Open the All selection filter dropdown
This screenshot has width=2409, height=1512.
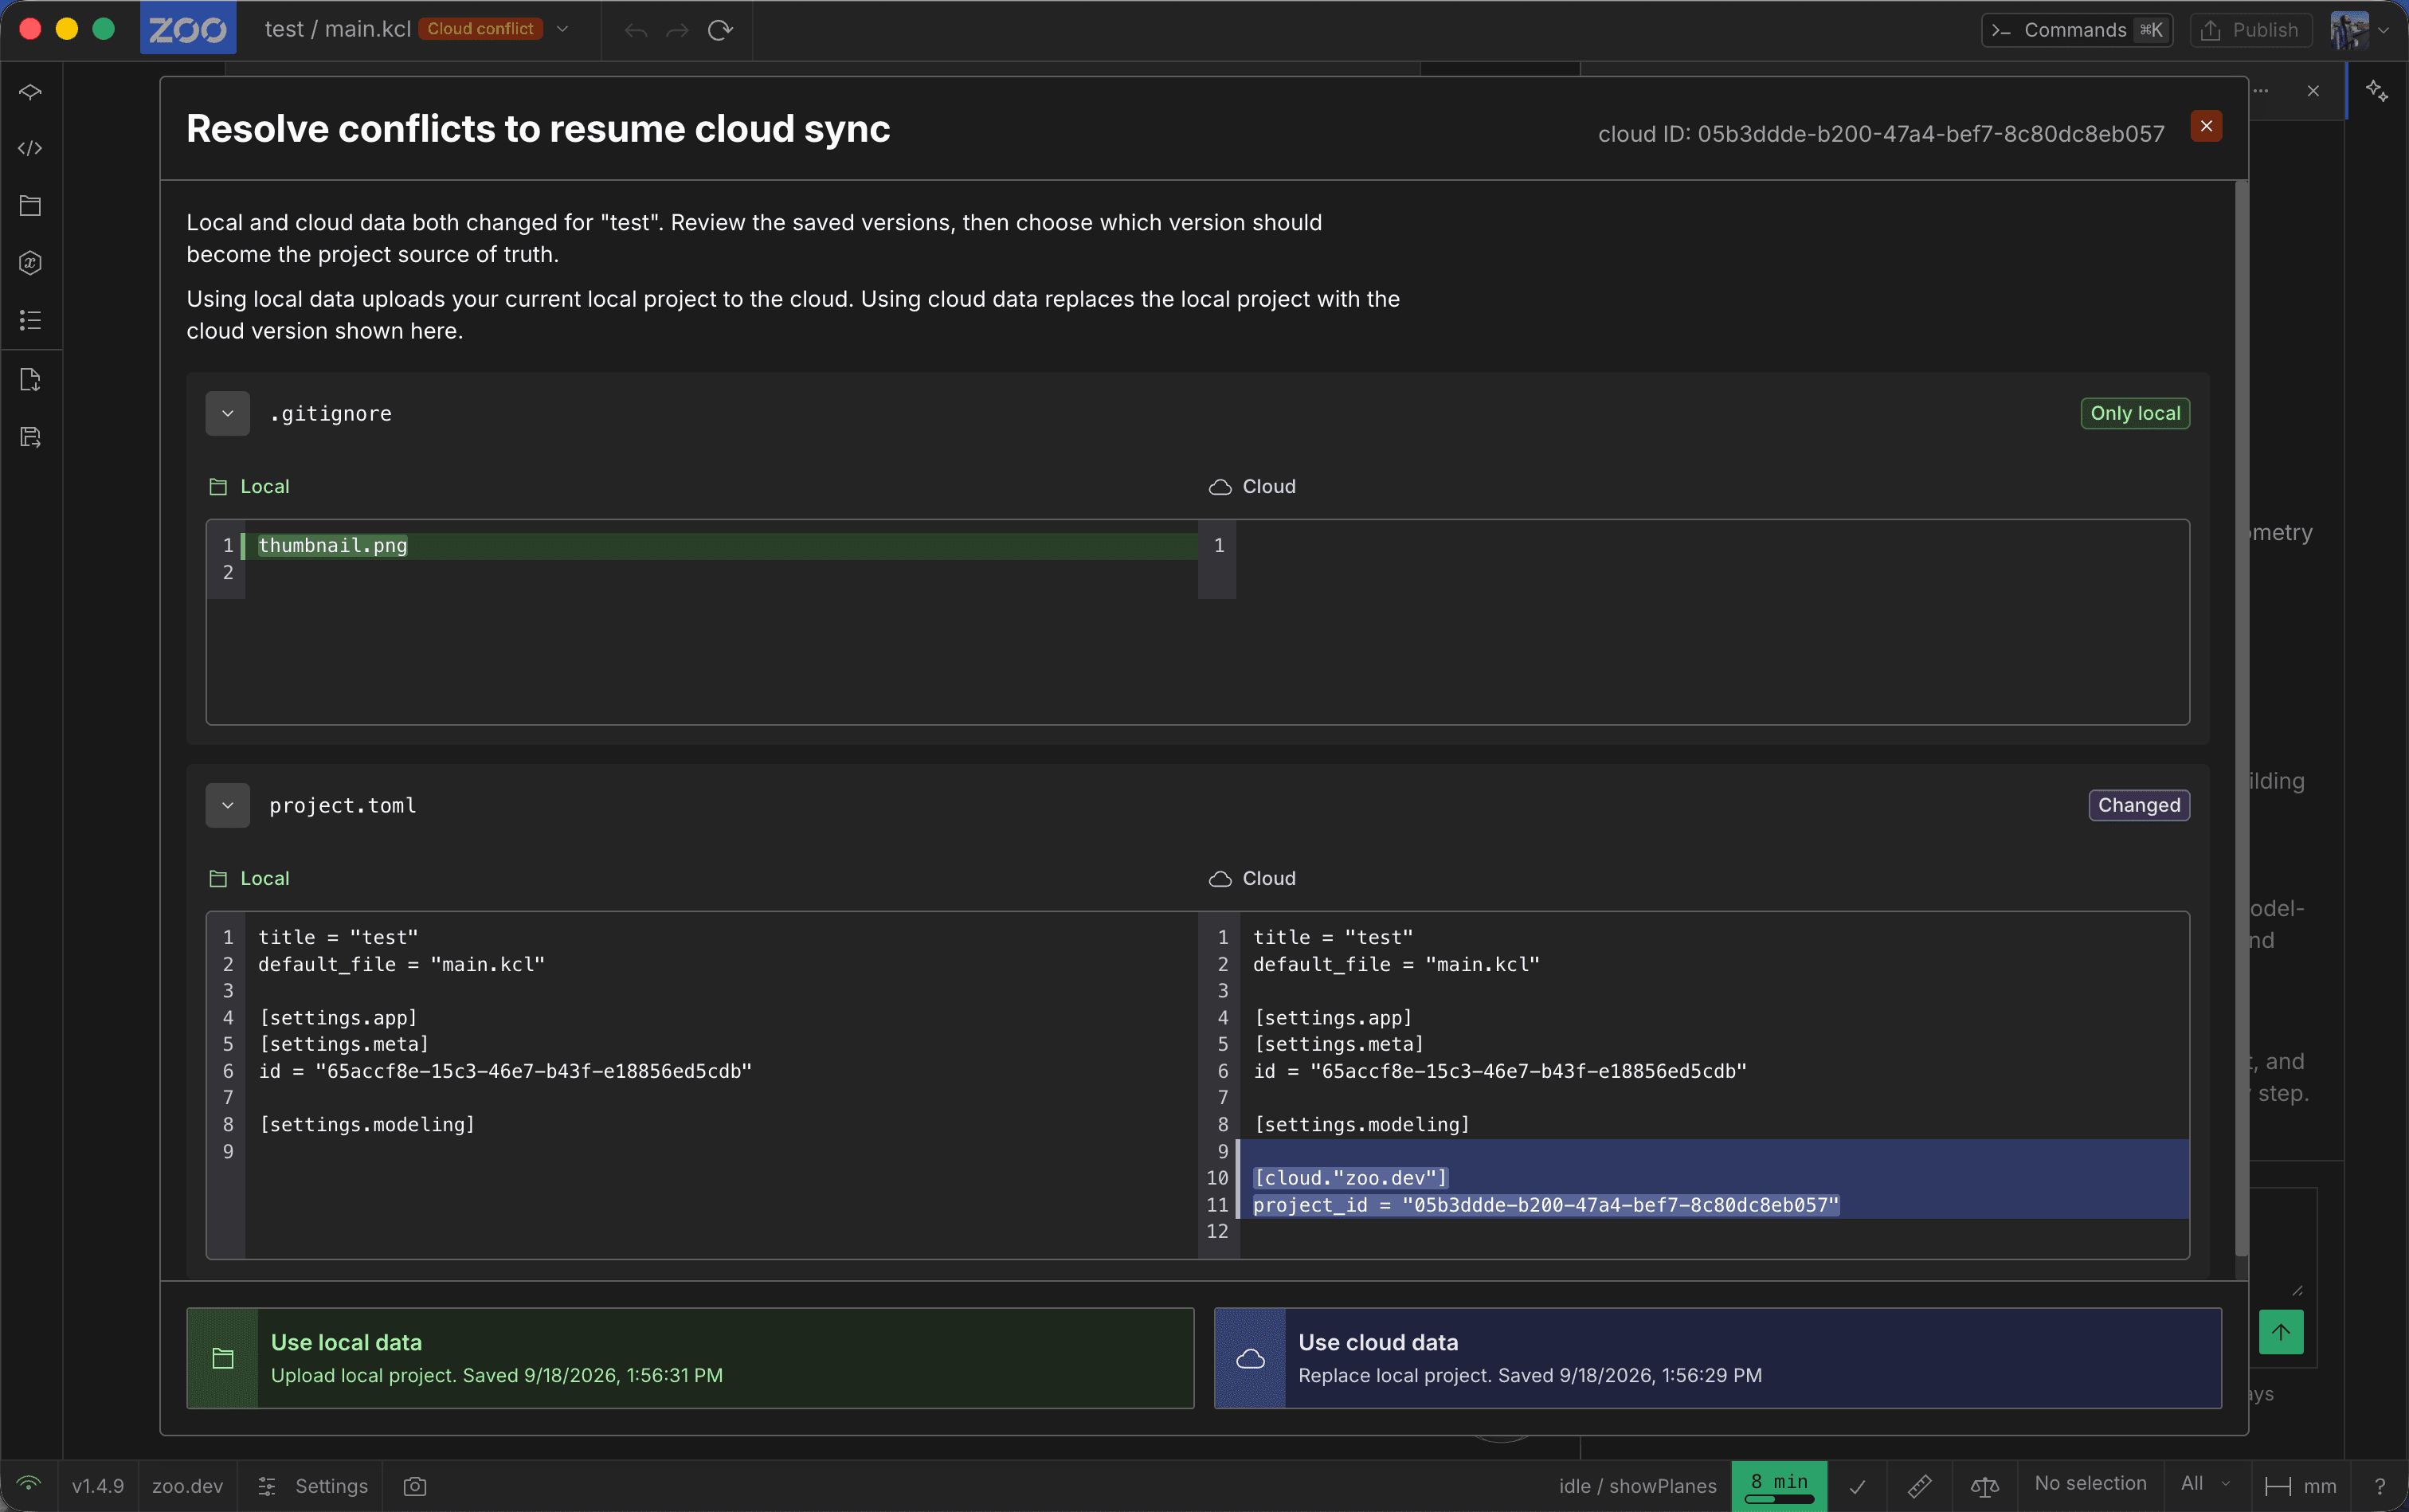tap(2206, 1483)
